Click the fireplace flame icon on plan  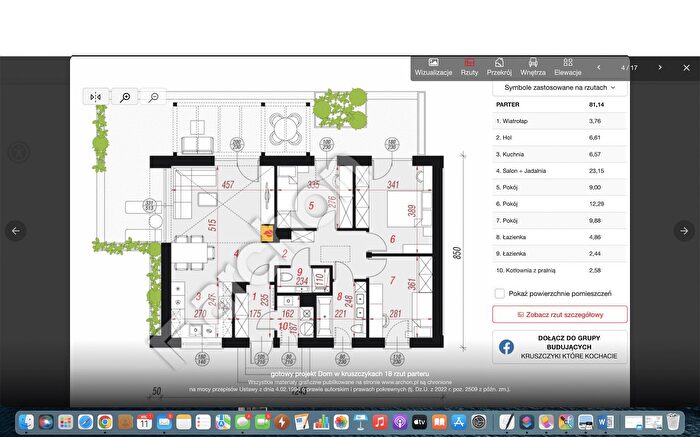(267, 233)
